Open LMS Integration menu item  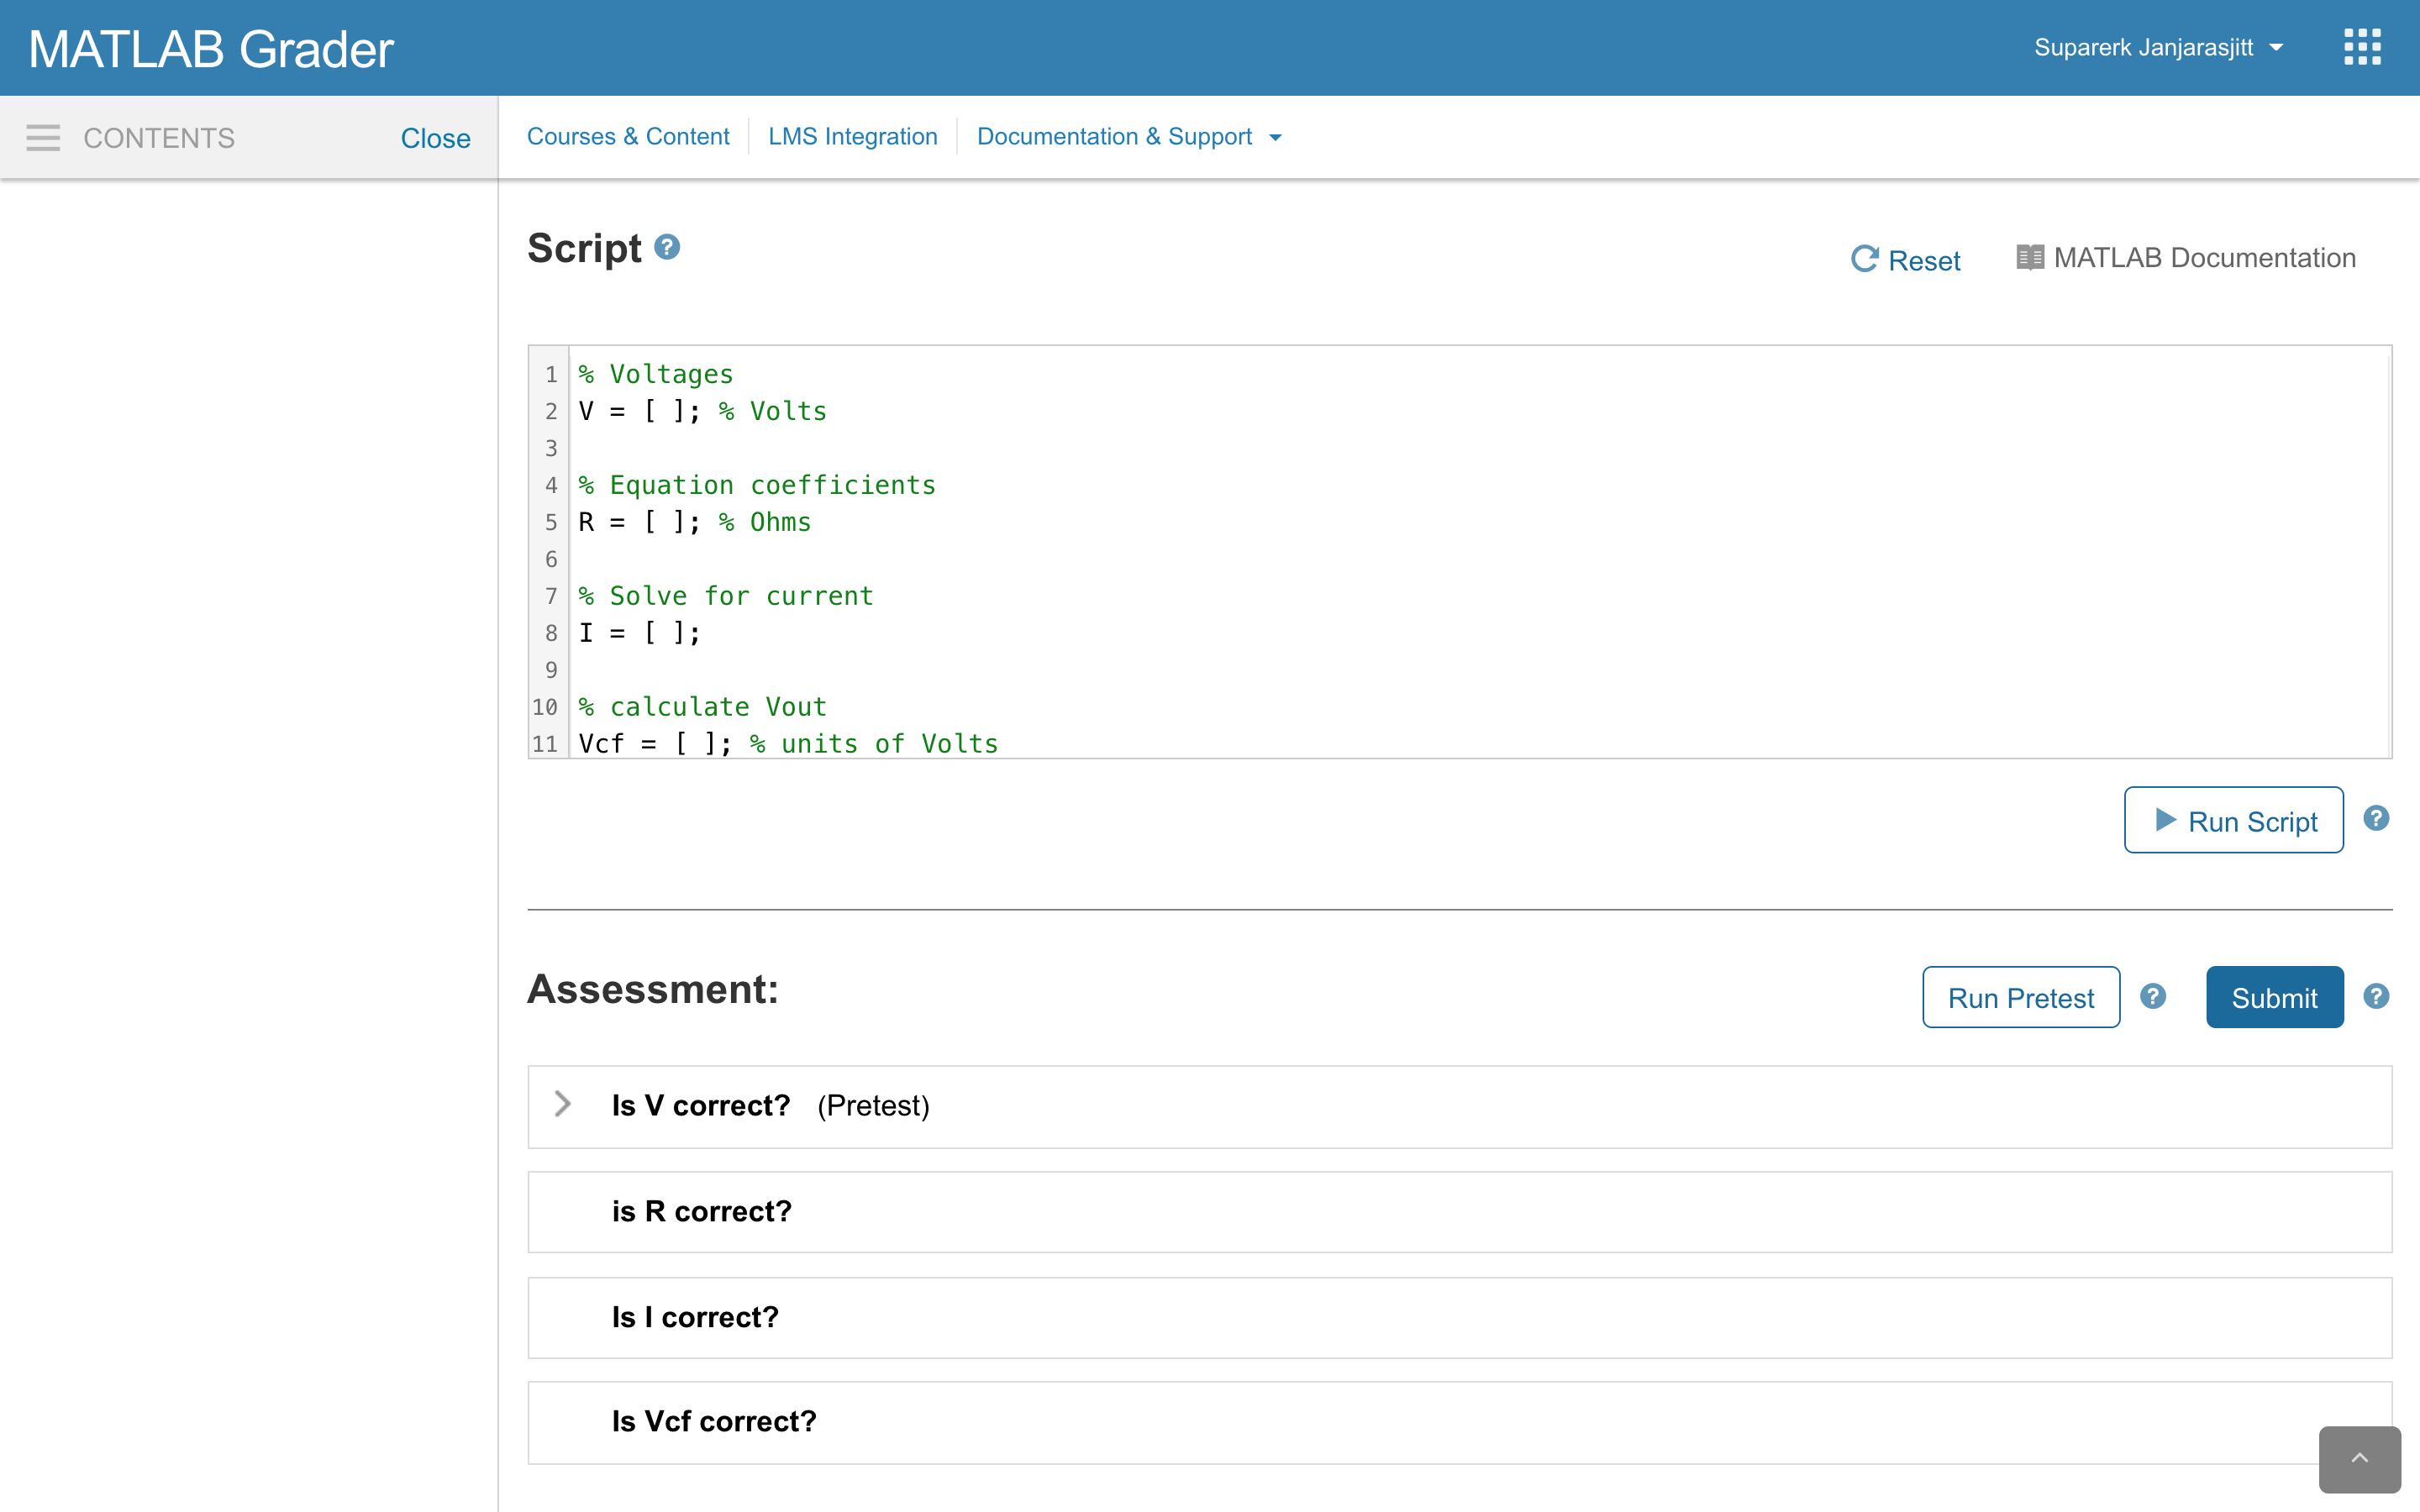852,137
